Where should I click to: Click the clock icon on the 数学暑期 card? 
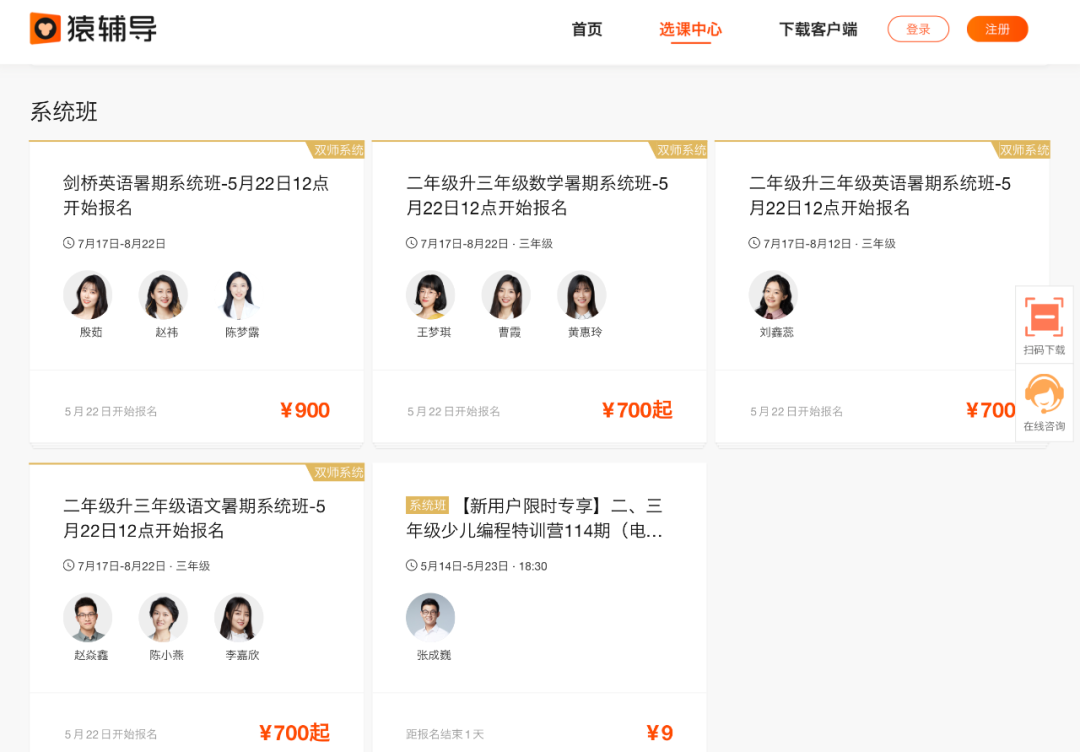point(410,242)
